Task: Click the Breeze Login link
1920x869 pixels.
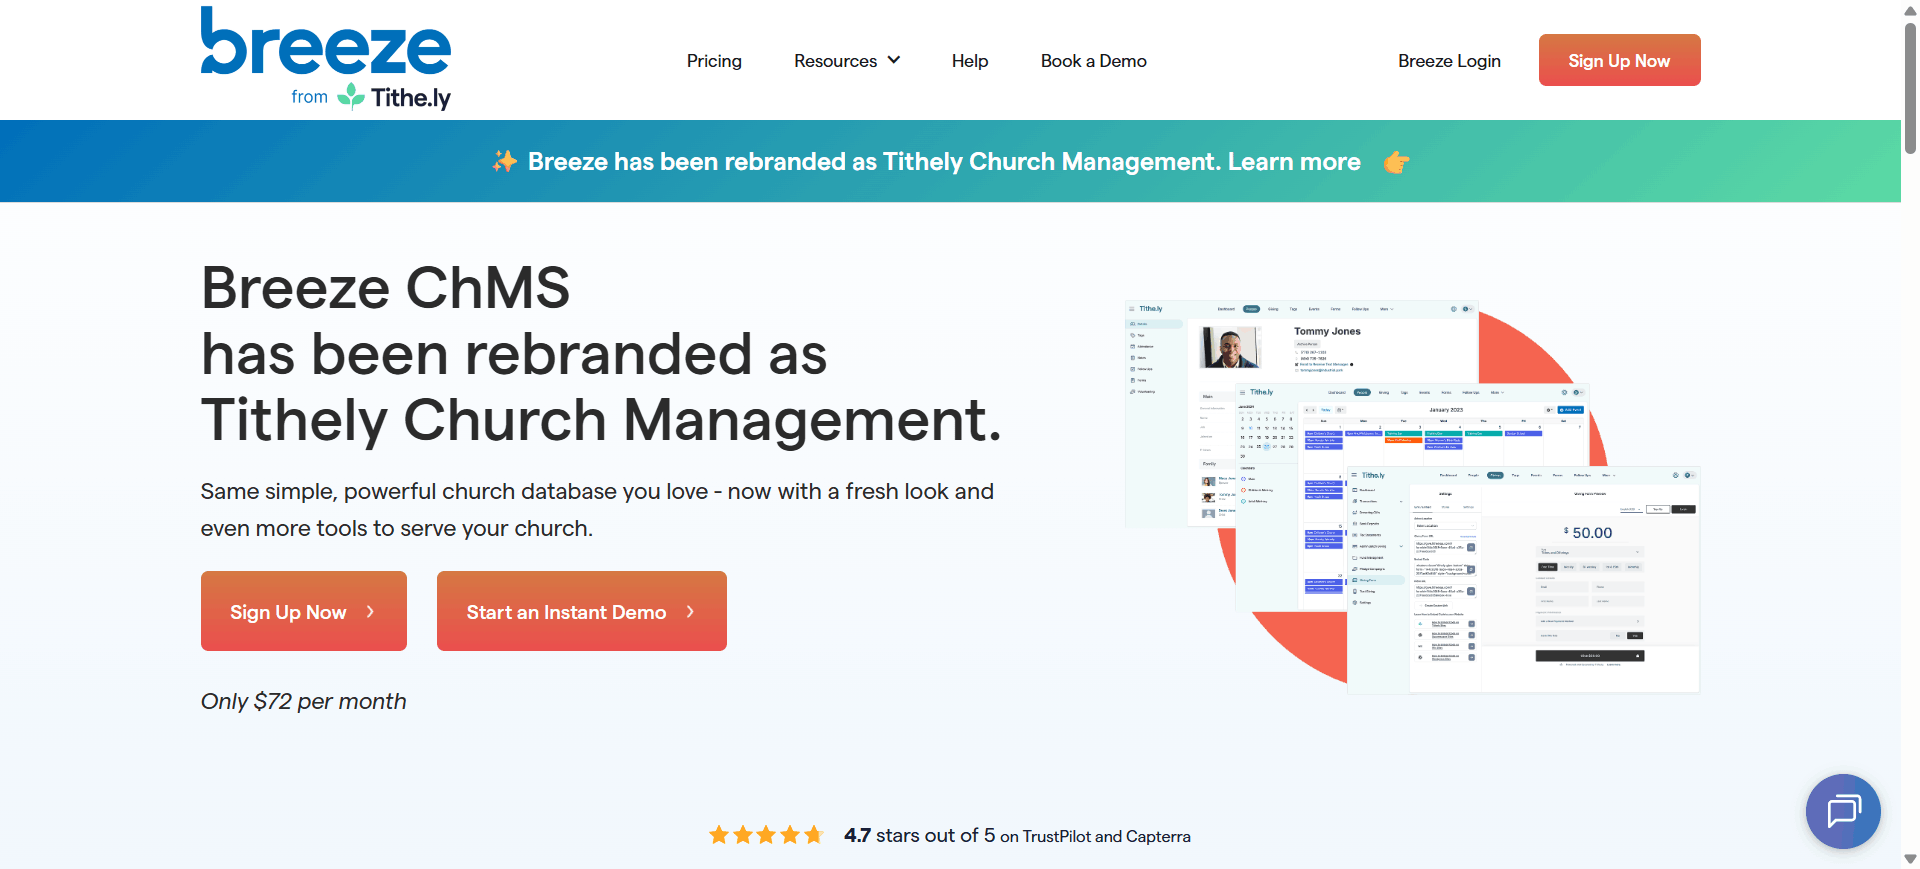Action: (x=1449, y=61)
